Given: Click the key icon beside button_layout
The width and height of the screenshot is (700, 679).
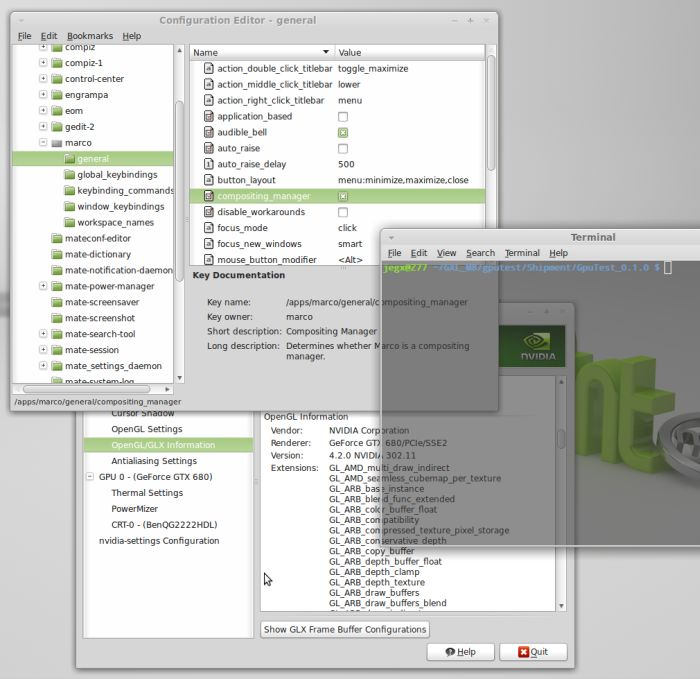Looking at the screenshot, I should (x=208, y=180).
